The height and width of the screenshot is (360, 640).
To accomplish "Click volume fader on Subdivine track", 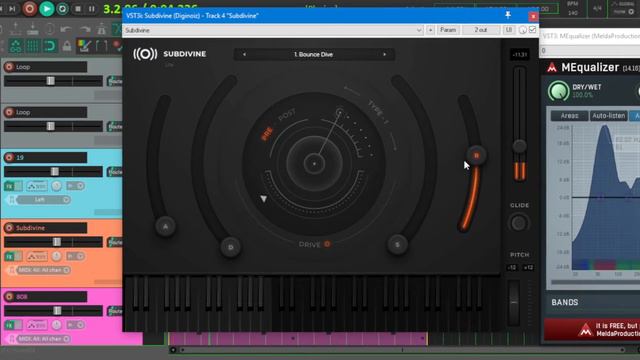I will [x=57, y=242].
